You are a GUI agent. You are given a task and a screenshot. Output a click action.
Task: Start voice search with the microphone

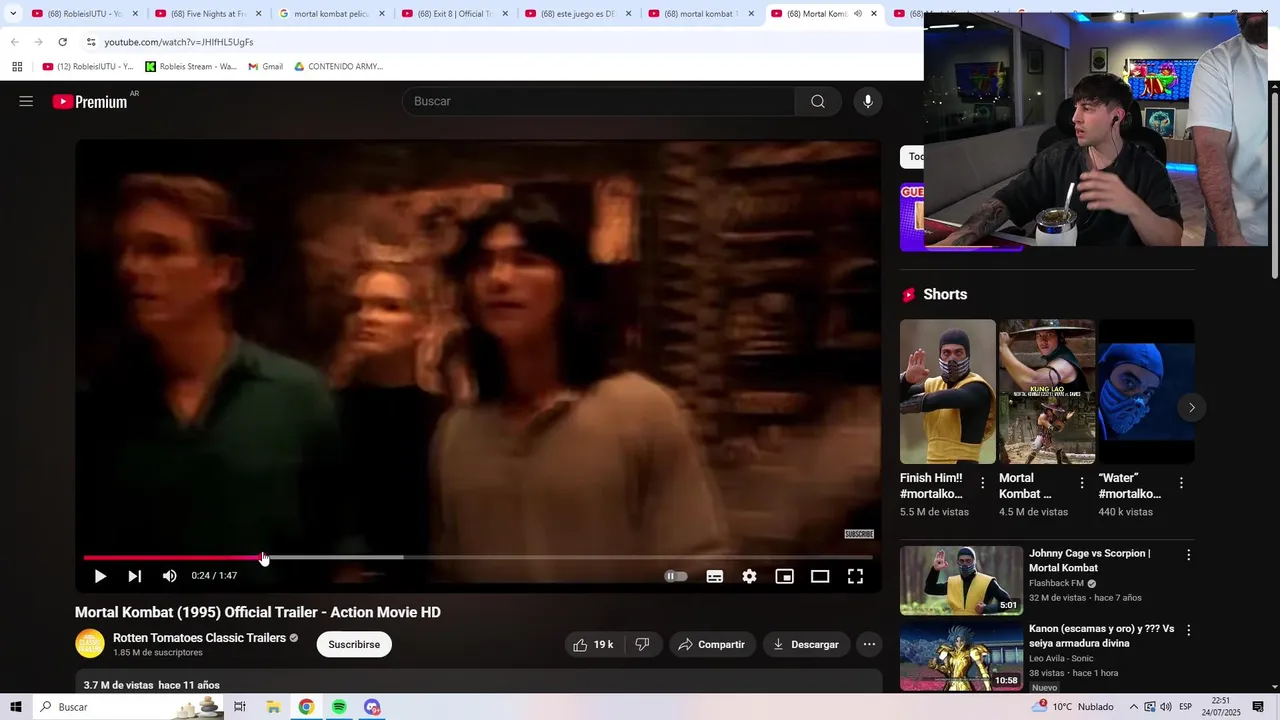[x=868, y=101]
